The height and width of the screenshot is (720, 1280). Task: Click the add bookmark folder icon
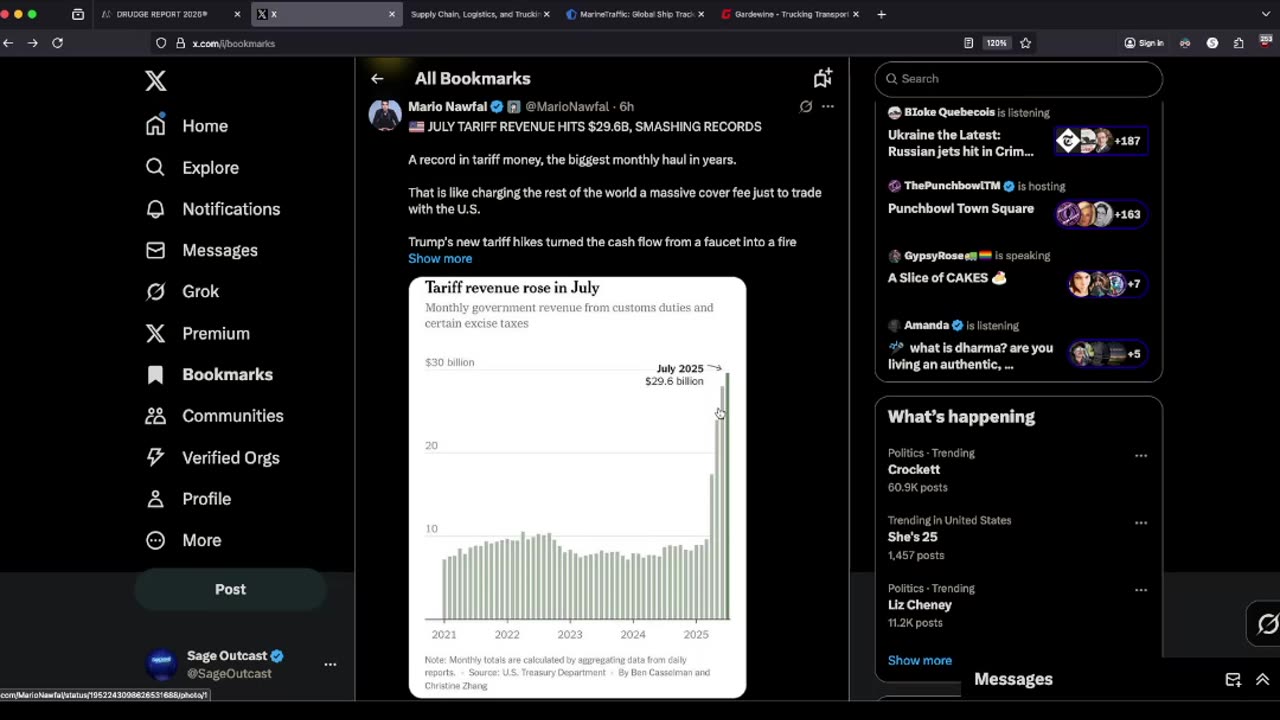(x=823, y=78)
